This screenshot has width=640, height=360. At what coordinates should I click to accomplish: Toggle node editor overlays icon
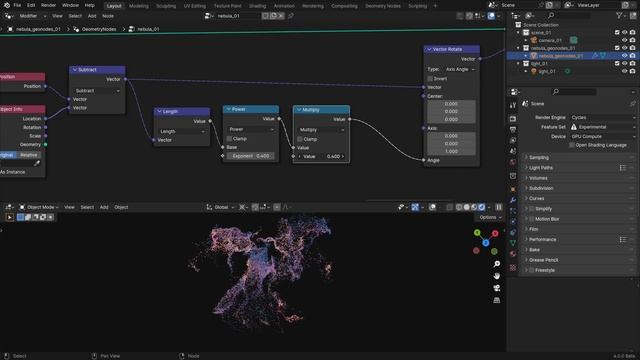click(491, 16)
